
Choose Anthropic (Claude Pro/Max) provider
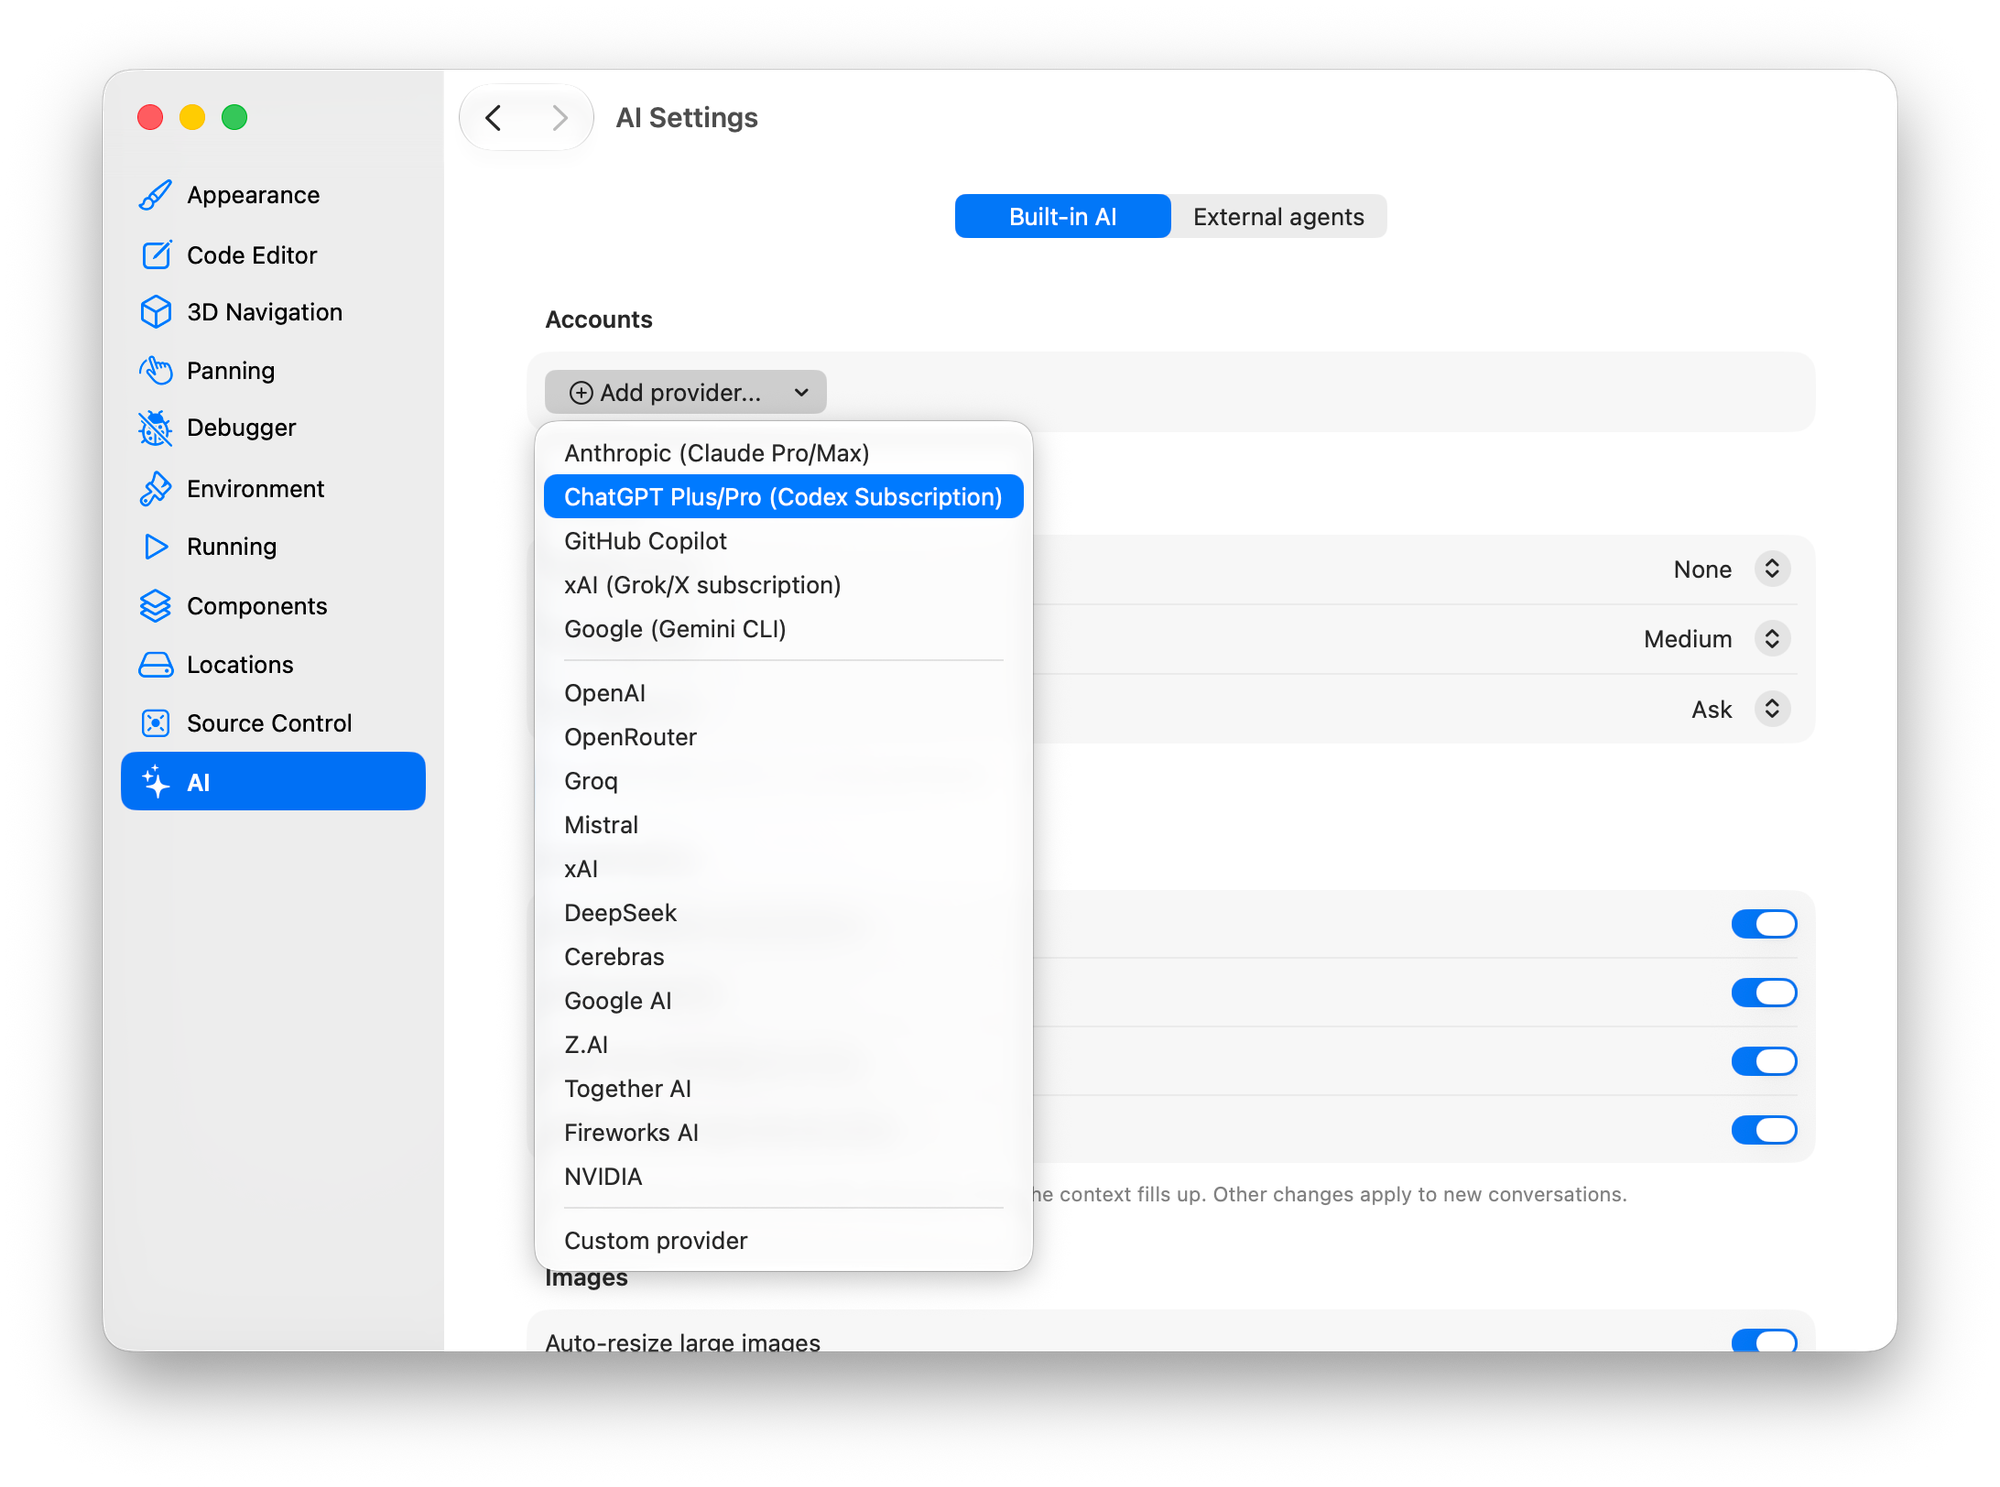click(783, 453)
